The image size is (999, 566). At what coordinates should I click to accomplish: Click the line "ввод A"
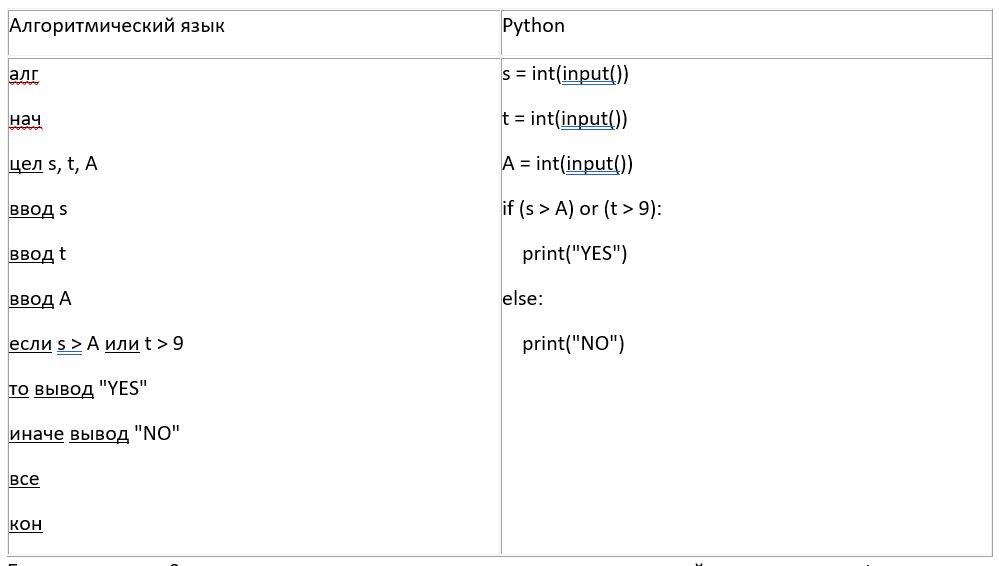(40, 299)
